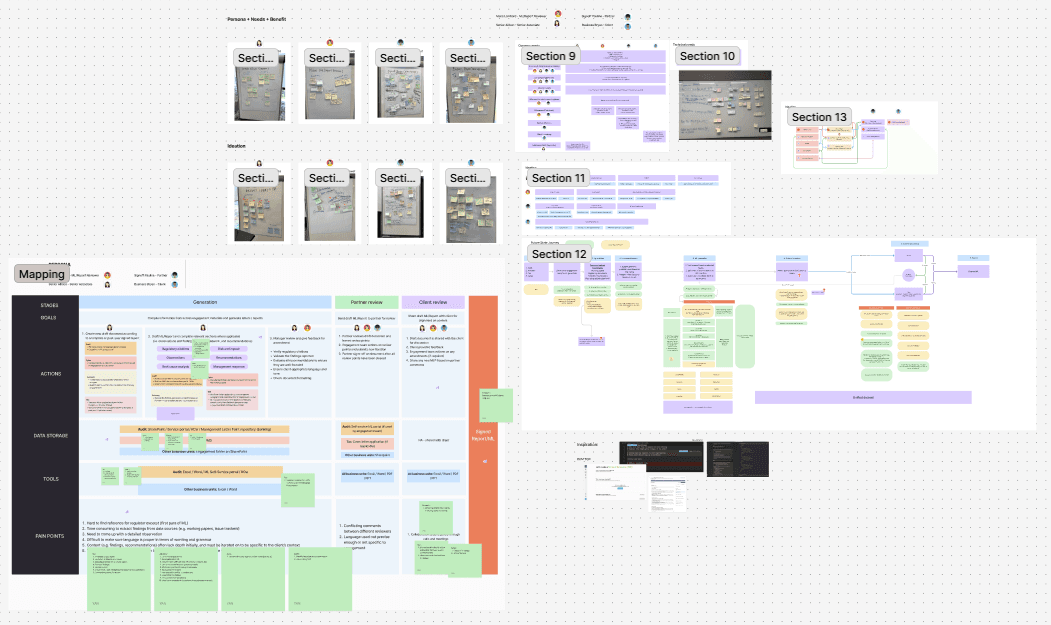Image resolution: width=1051 pixels, height=625 pixels.
Task: Click the whiteboard photo under Section 10
Action: tap(724, 105)
